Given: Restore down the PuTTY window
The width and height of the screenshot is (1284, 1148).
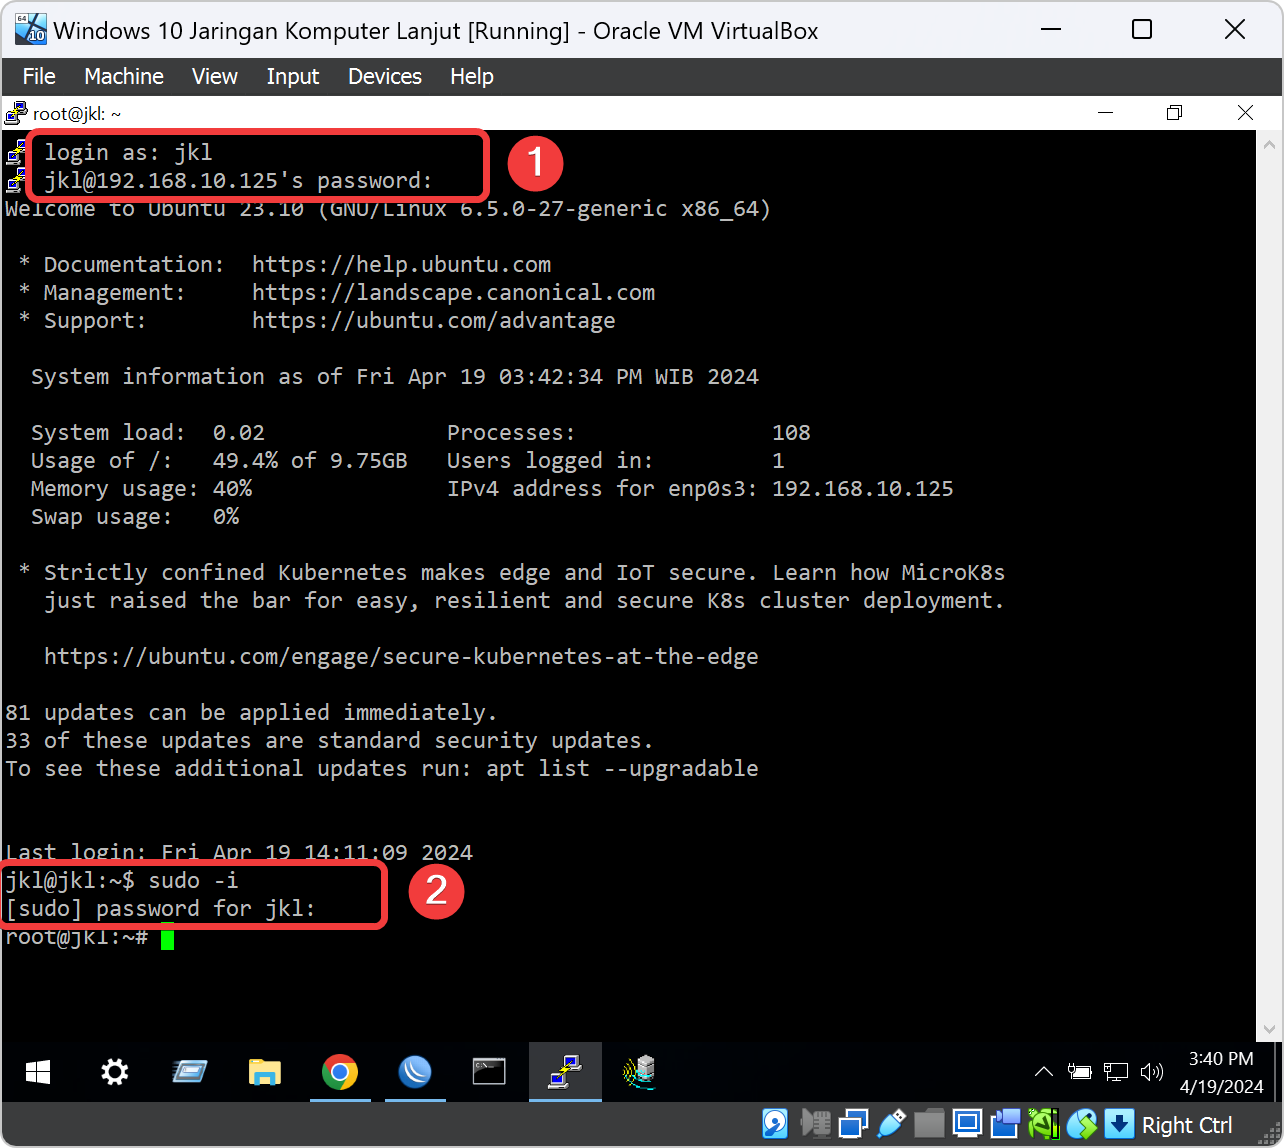Looking at the screenshot, I should click(x=1175, y=113).
